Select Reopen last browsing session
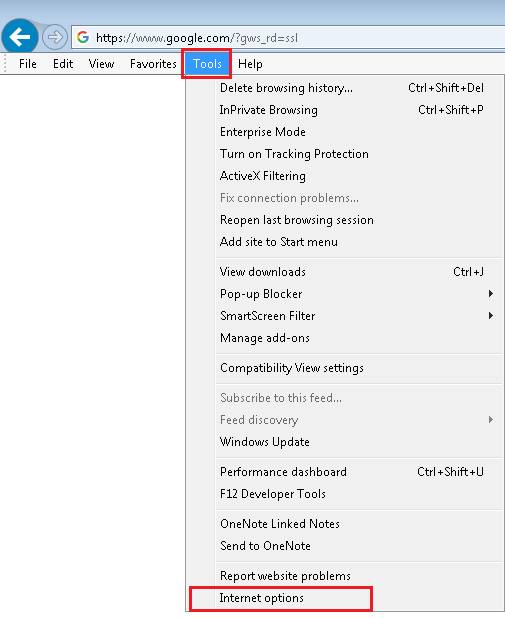 click(x=345, y=220)
